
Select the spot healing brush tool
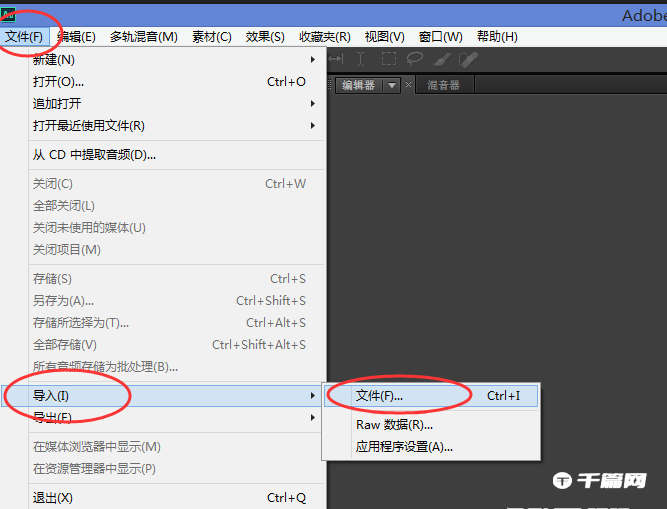click(x=468, y=59)
